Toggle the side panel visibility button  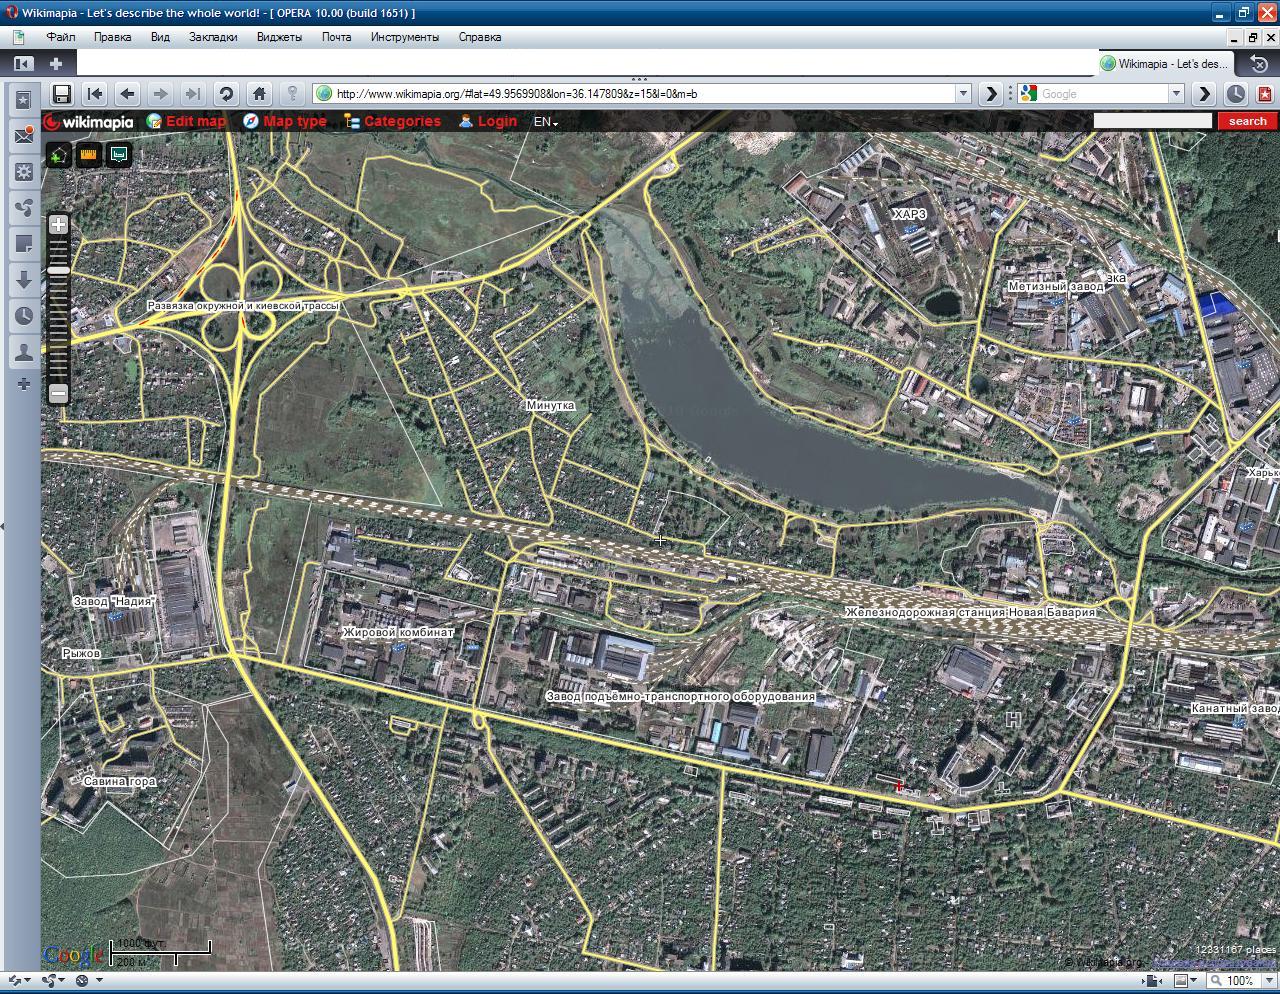[x=23, y=64]
